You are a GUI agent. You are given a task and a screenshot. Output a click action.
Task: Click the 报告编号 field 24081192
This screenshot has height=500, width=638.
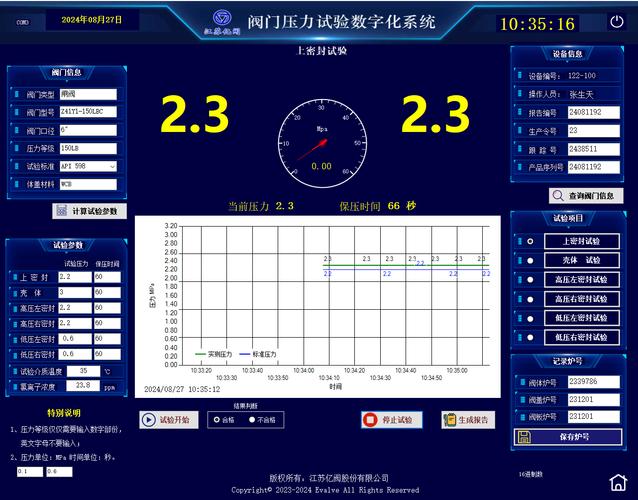pos(594,113)
